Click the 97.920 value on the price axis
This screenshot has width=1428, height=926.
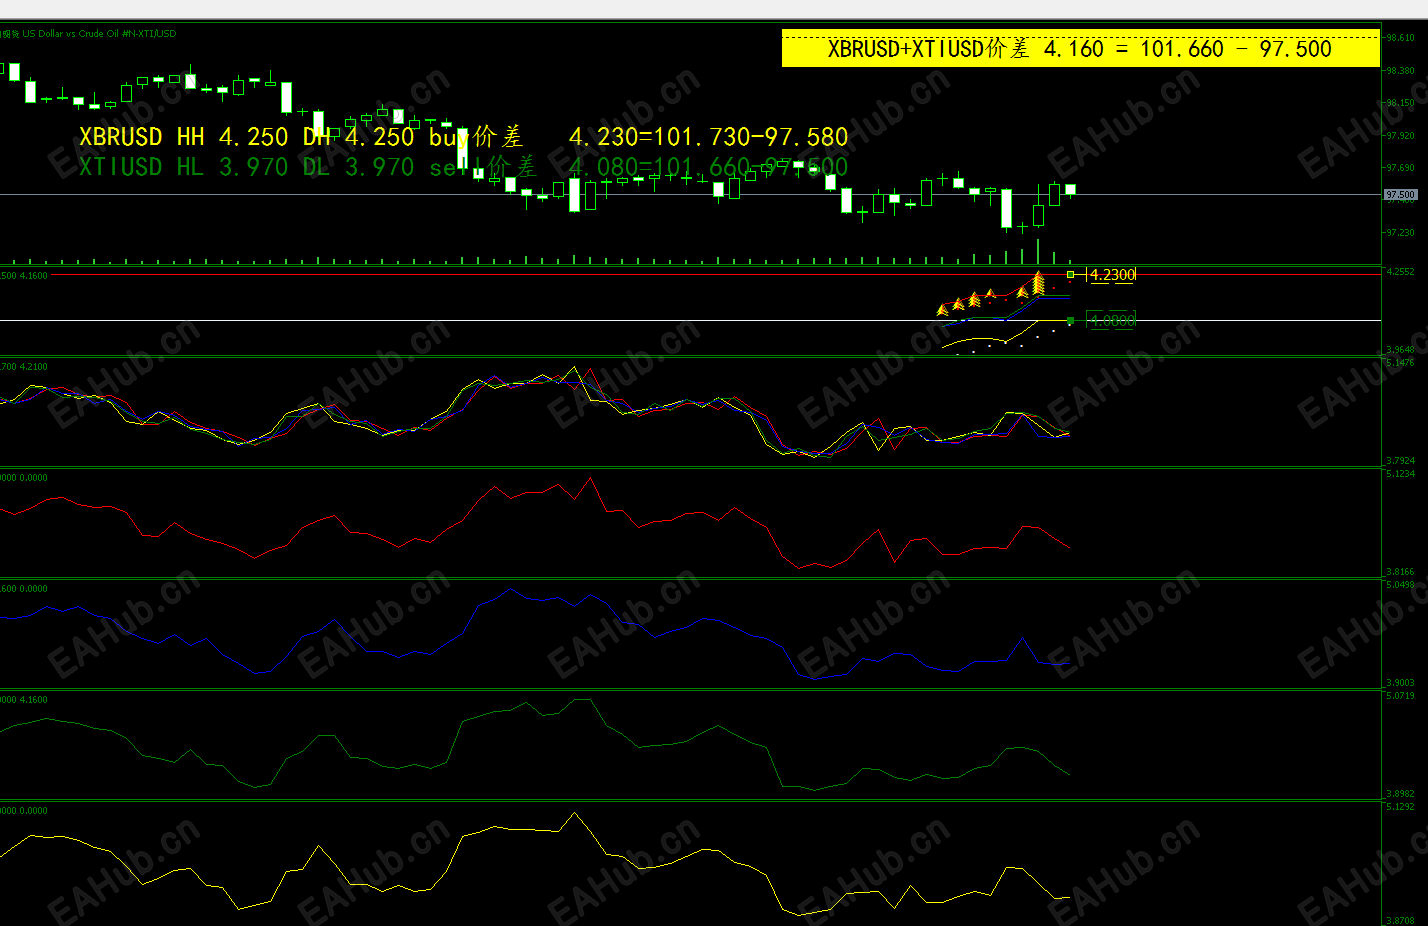1400,135
